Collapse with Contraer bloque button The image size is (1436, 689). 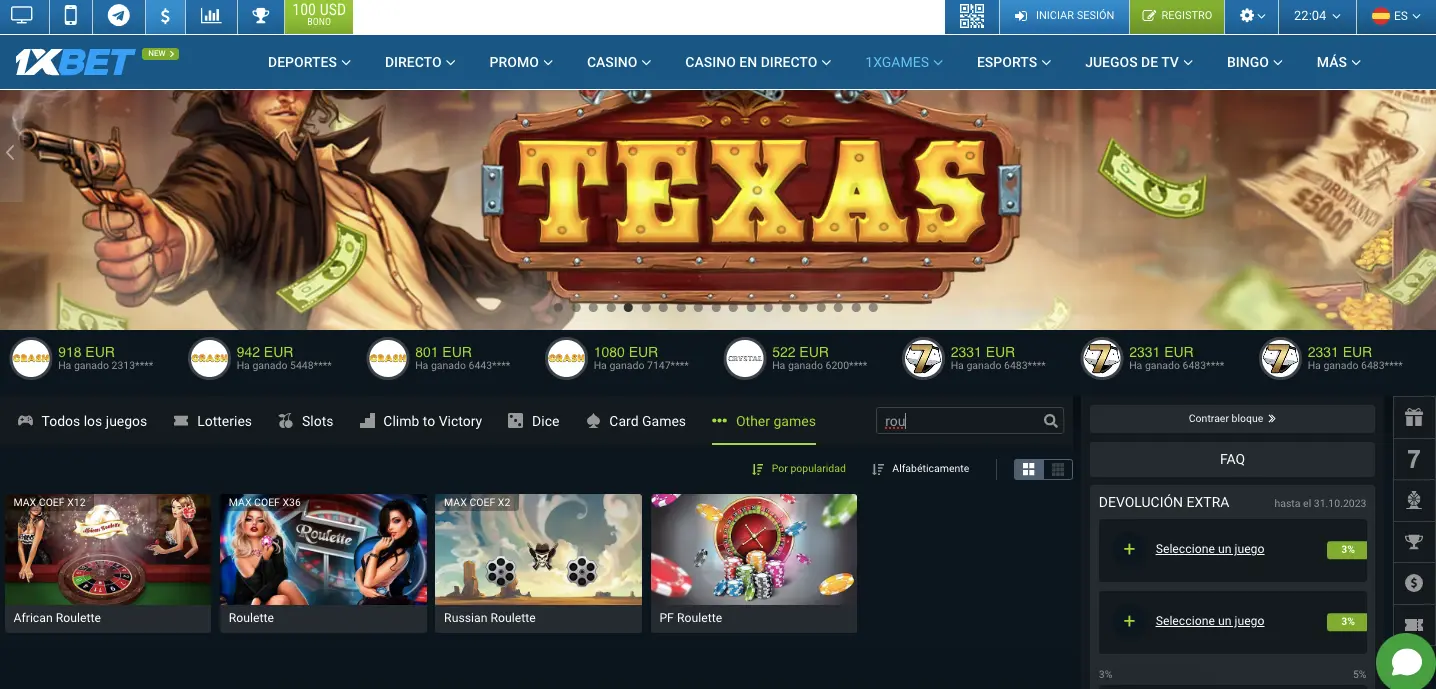click(x=1232, y=419)
